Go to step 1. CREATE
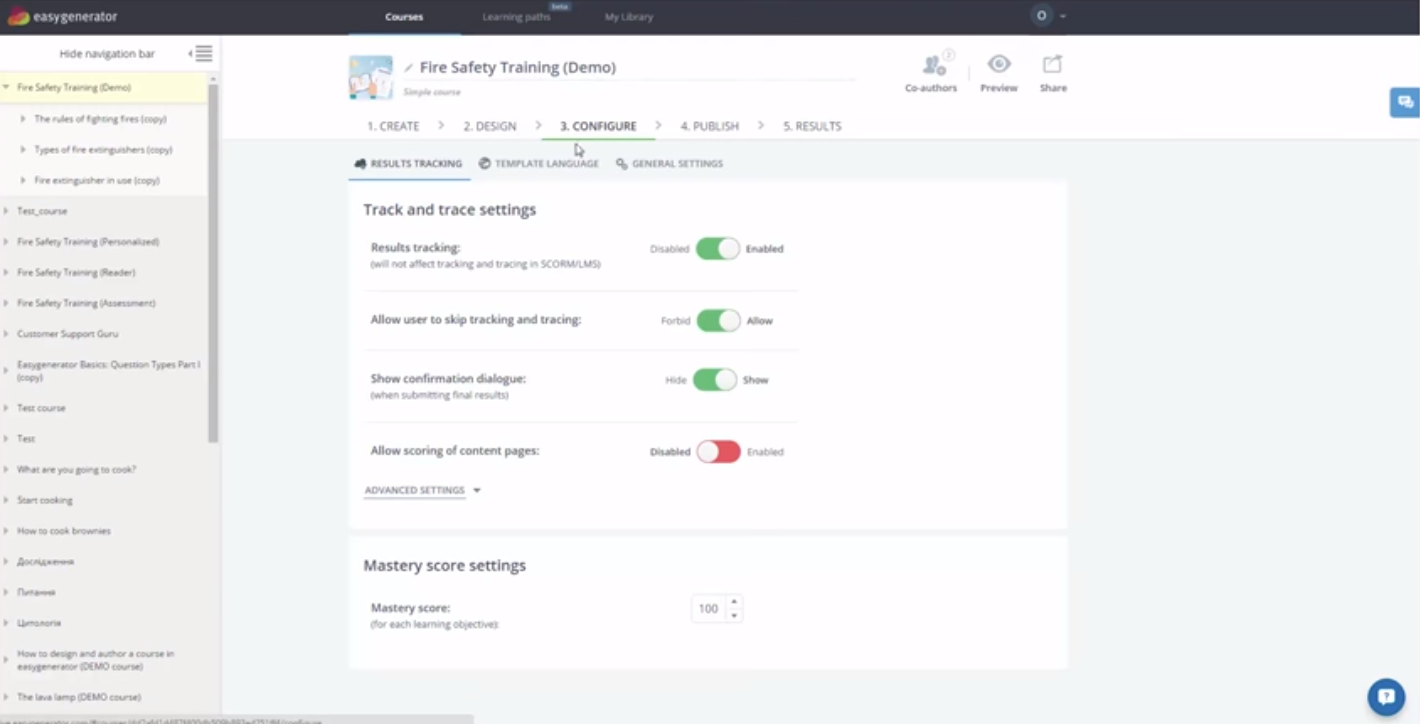The height and width of the screenshot is (724, 1420). pyautogui.click(x=393, y=126)
